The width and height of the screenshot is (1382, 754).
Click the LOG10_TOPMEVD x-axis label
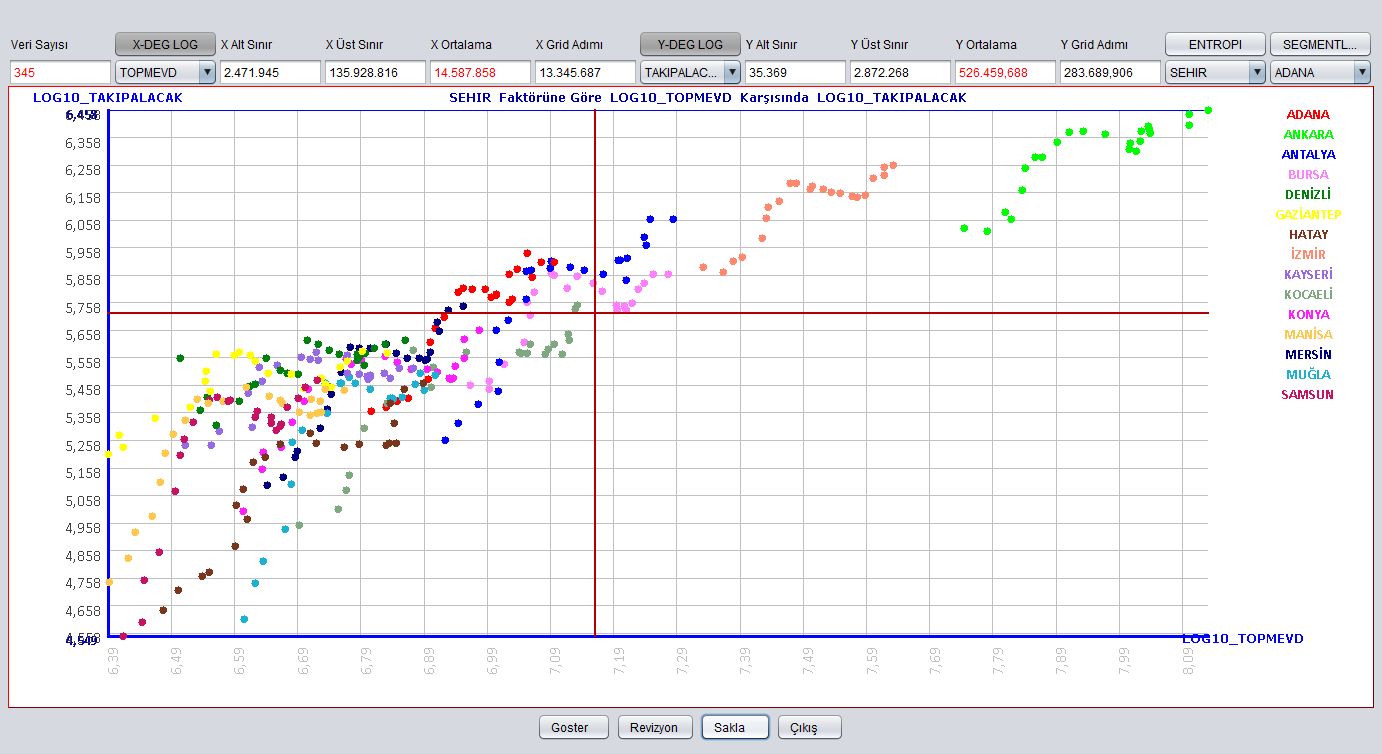coord(1243,638)
